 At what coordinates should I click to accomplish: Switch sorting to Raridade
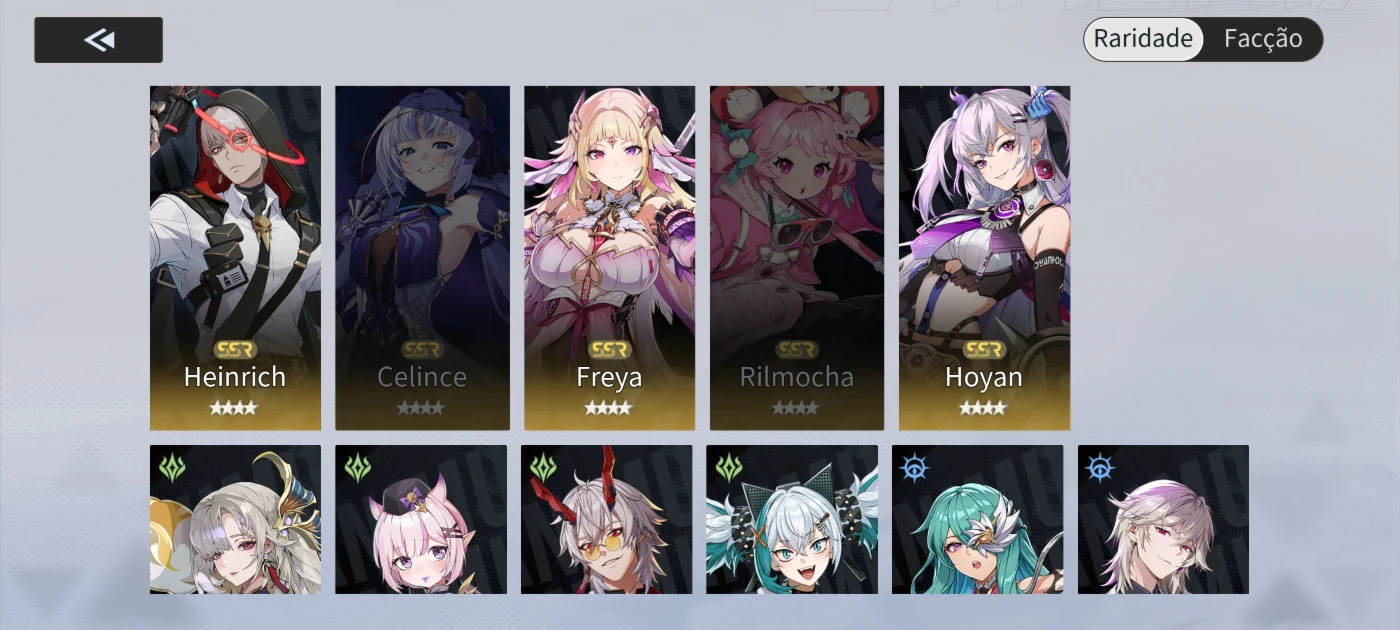point(1143,39)
